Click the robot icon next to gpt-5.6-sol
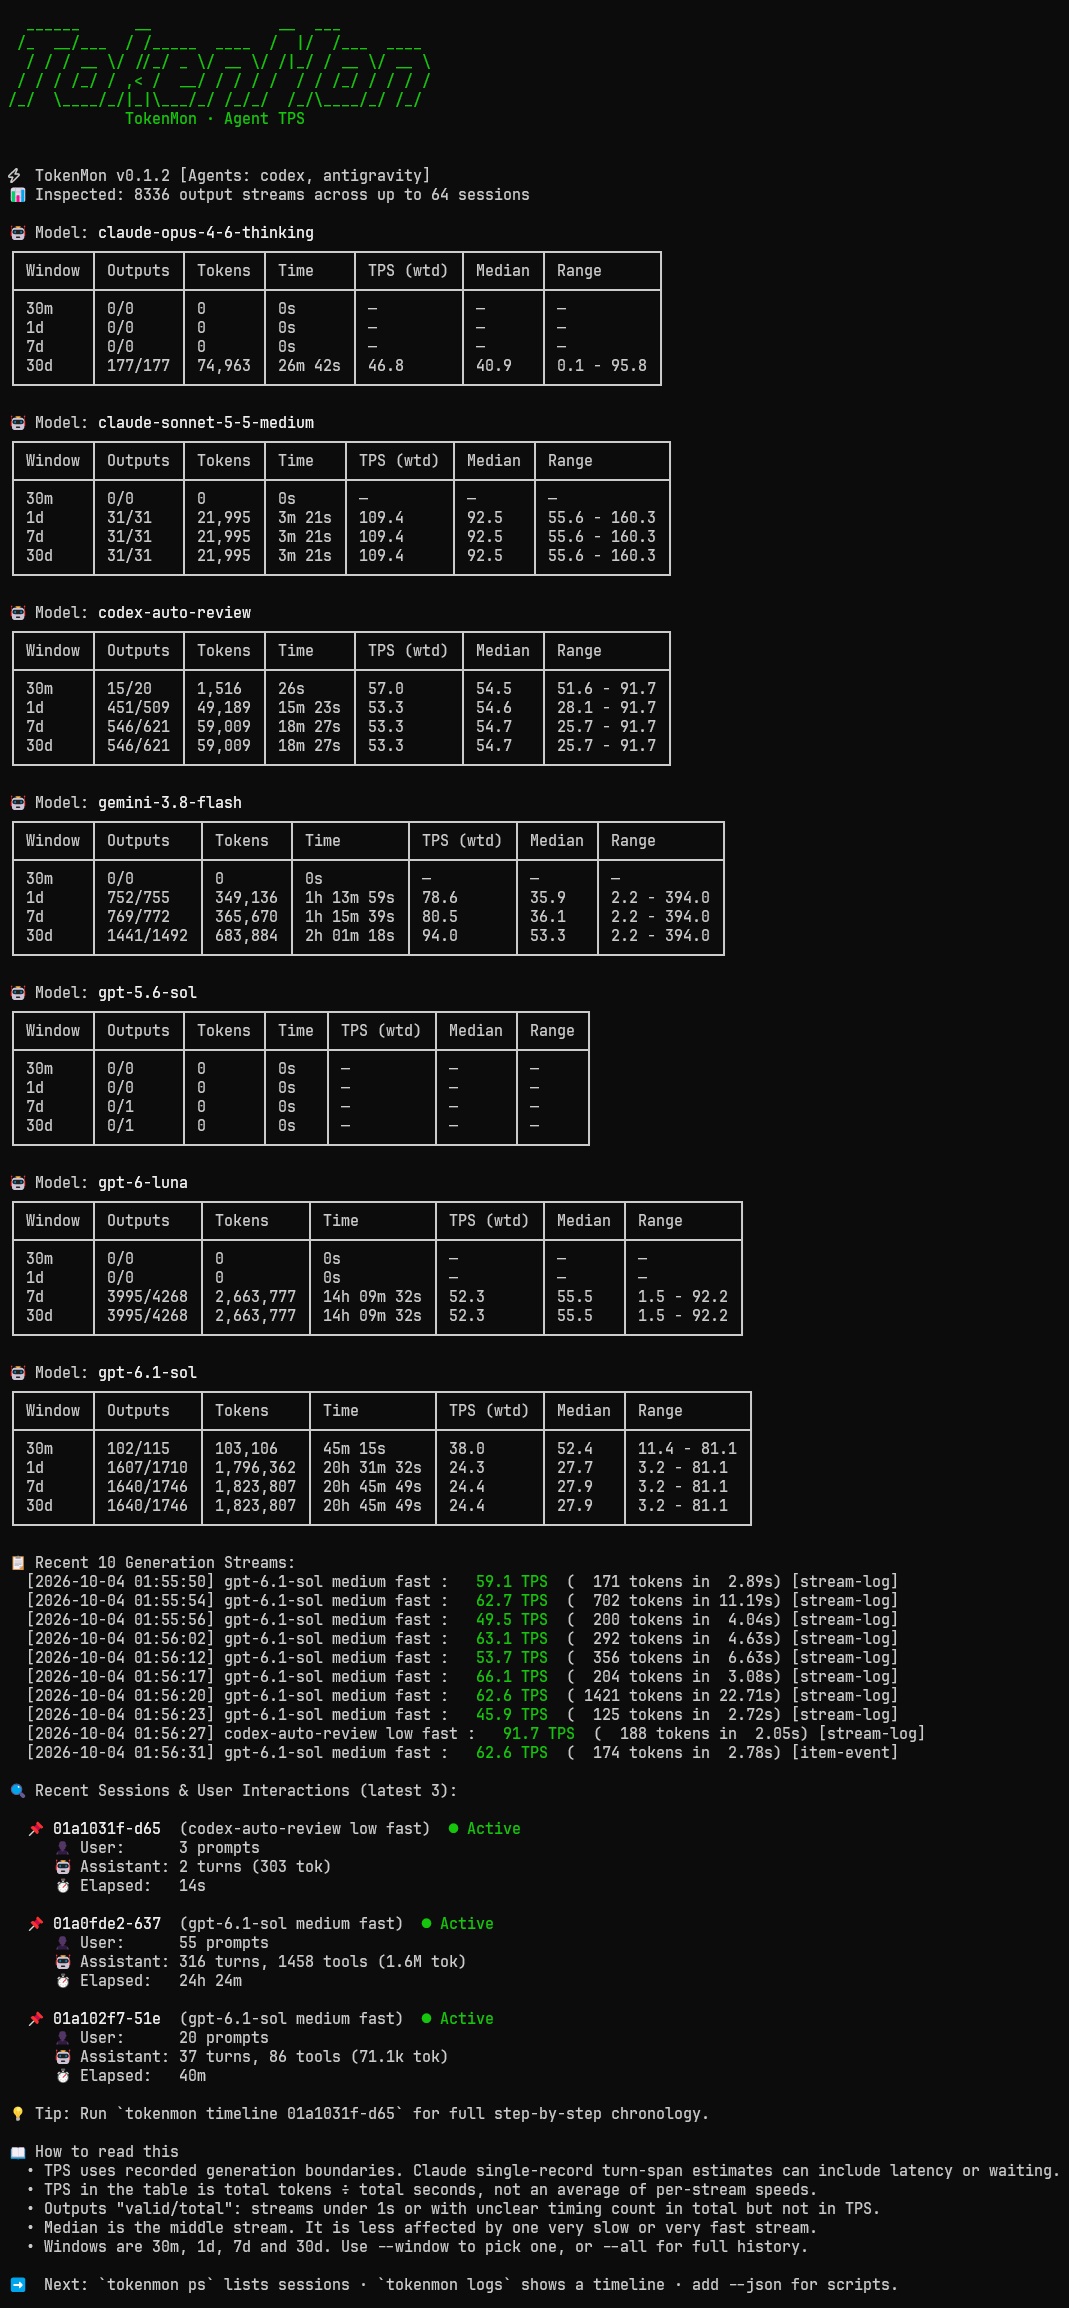 (17, 993)
